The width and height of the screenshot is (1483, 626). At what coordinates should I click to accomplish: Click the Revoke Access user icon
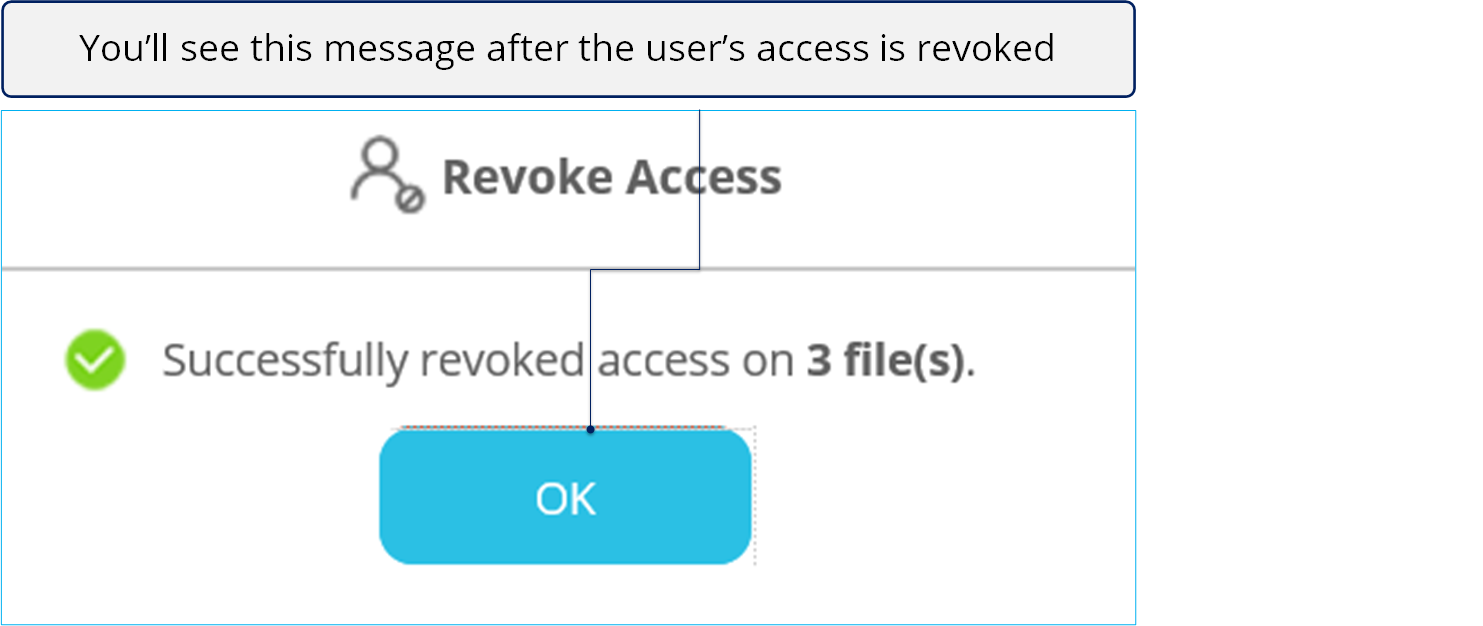(388, 176)
